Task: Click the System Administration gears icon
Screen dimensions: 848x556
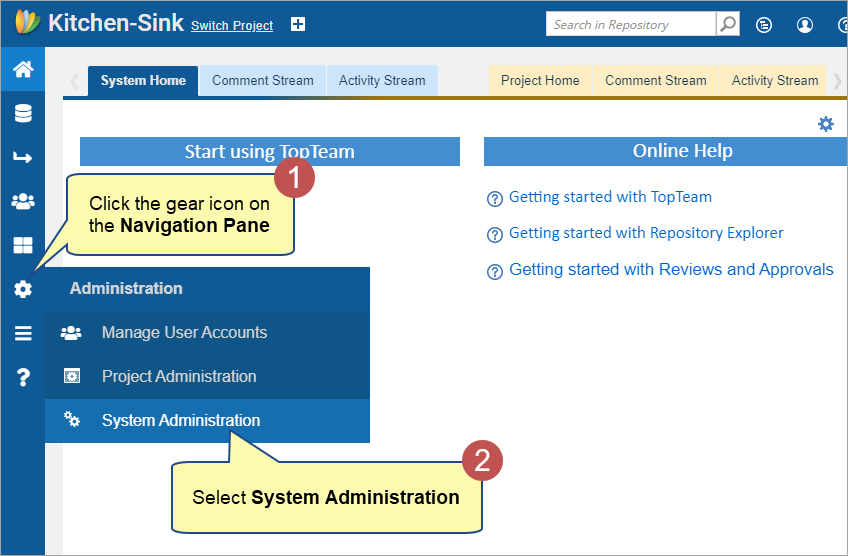Action: pyautogui.click(x=71, y=419)
